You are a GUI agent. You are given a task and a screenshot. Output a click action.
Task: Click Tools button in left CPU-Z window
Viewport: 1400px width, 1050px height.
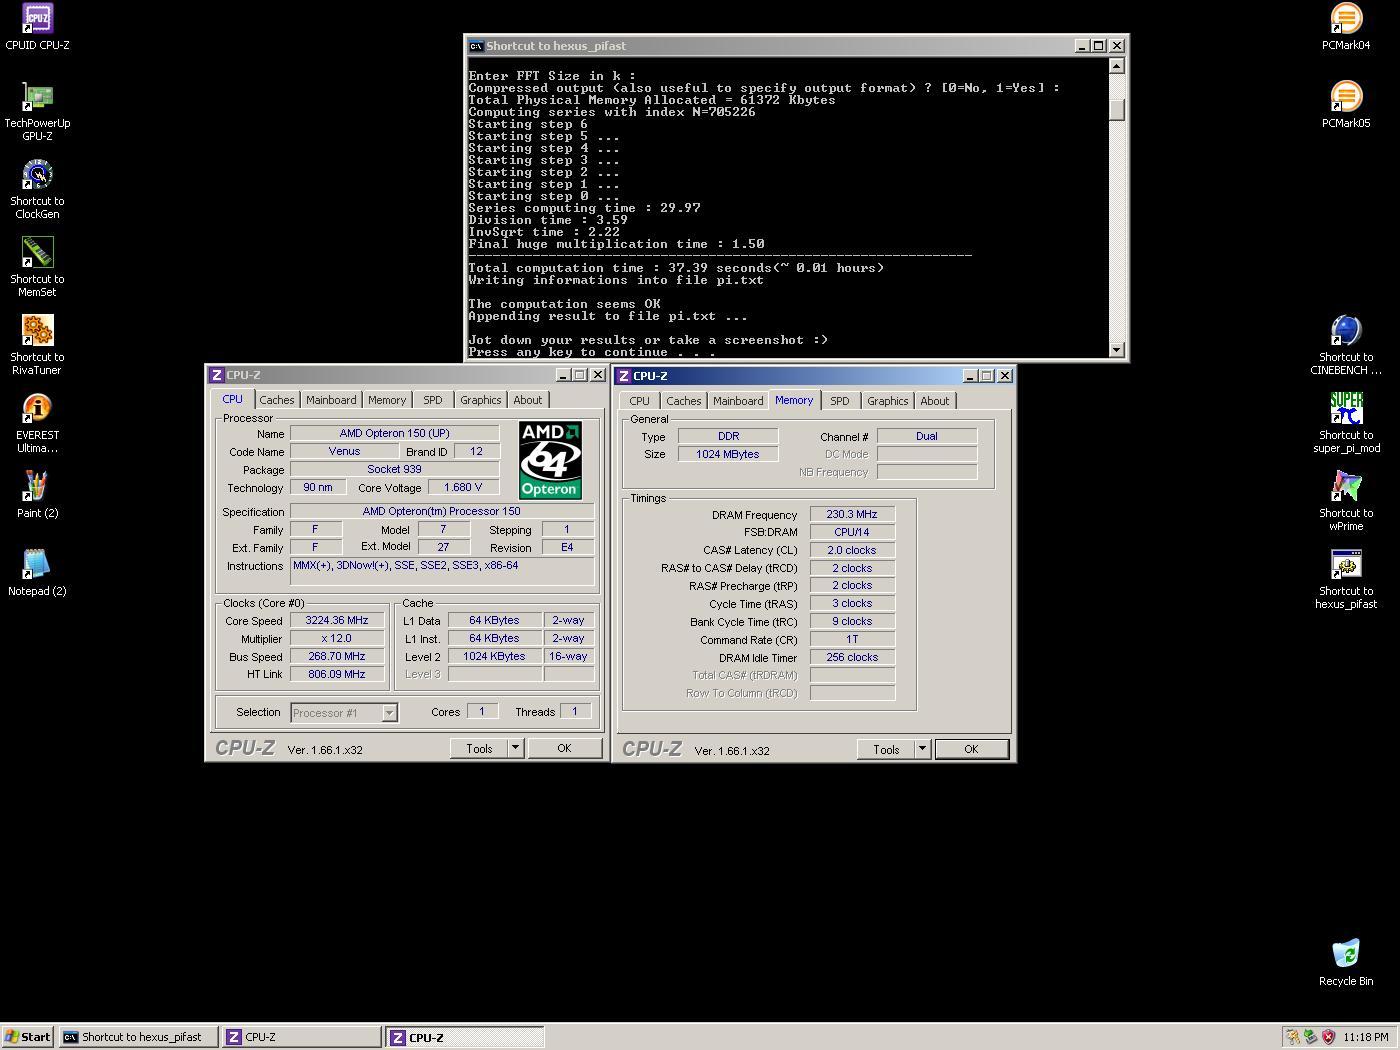(x=479, y=748)
